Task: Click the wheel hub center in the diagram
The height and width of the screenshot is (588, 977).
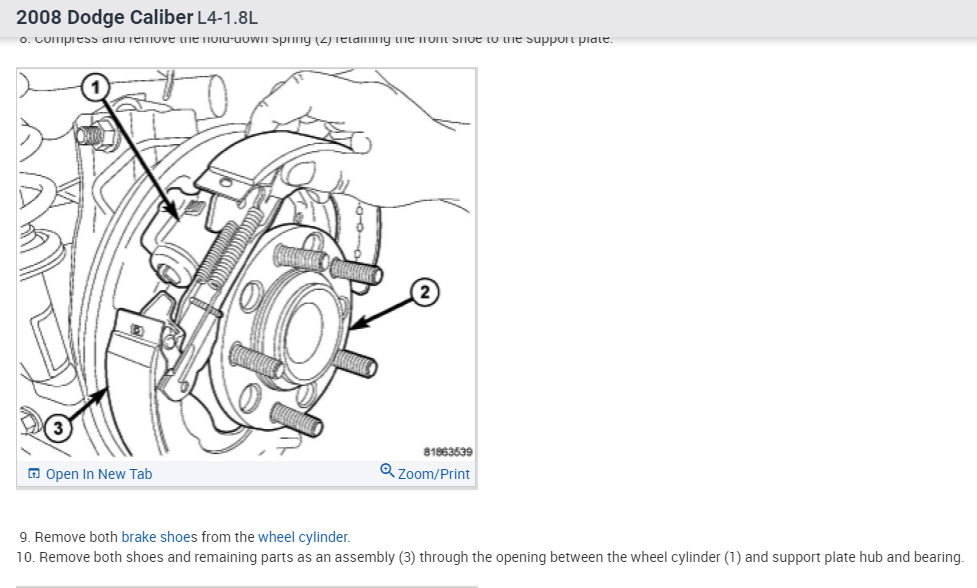Action: (303, 330)
